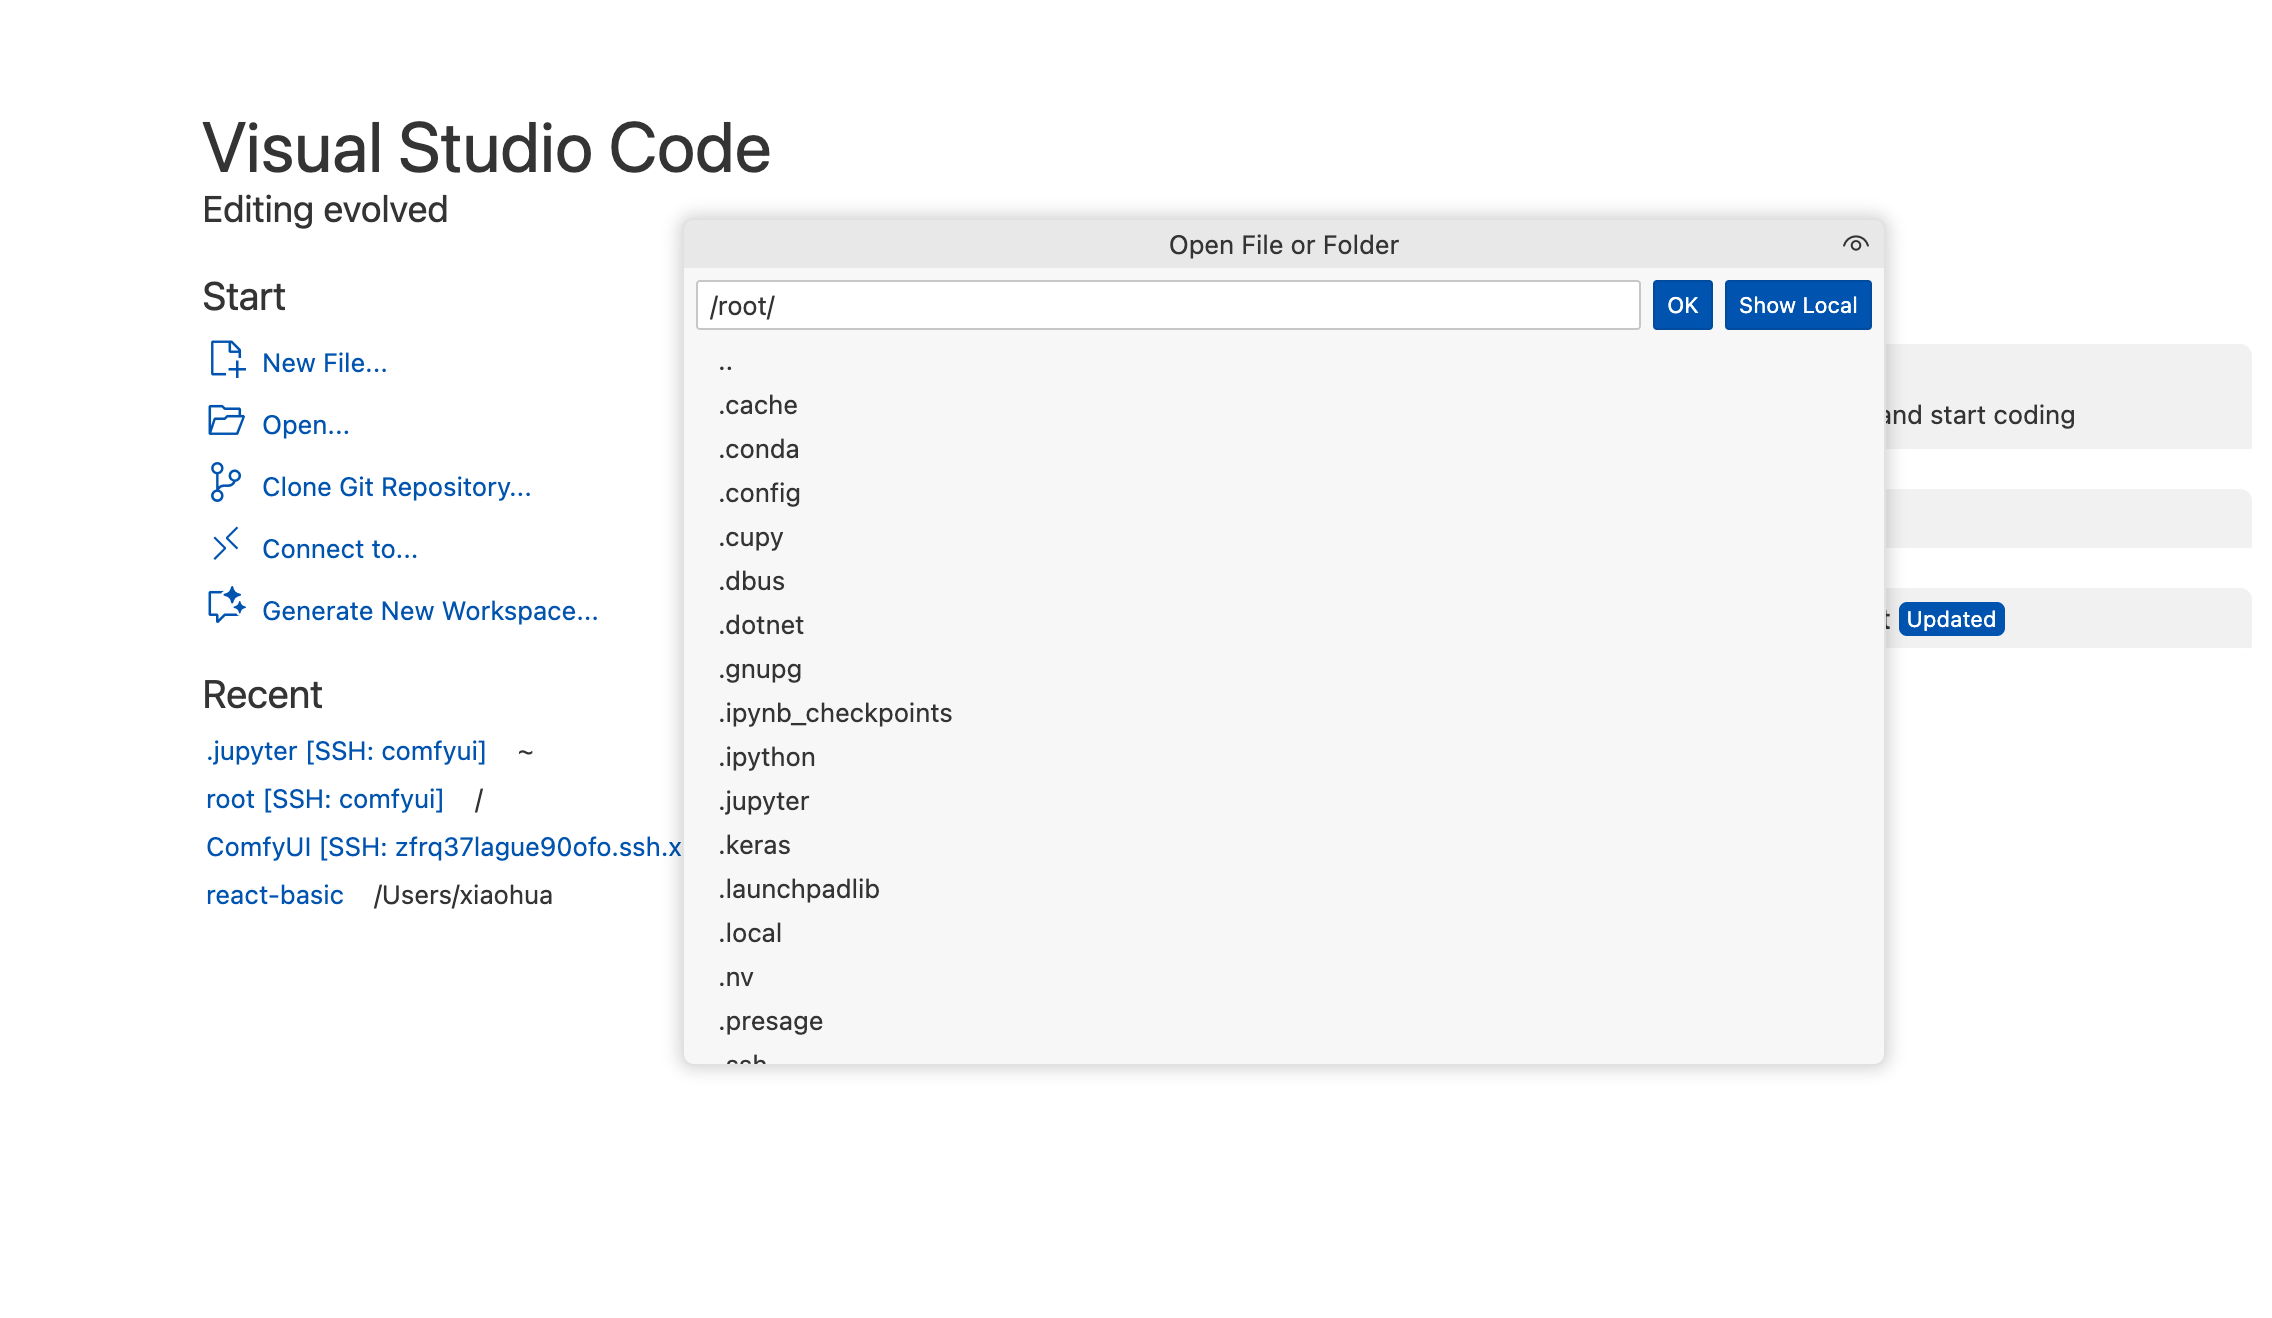Click the Connect to remote icon

(226, 544)
